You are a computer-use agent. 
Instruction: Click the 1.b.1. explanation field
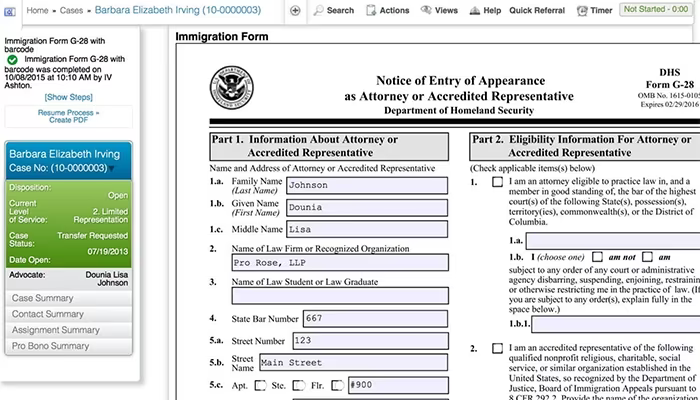pos(616,324)
